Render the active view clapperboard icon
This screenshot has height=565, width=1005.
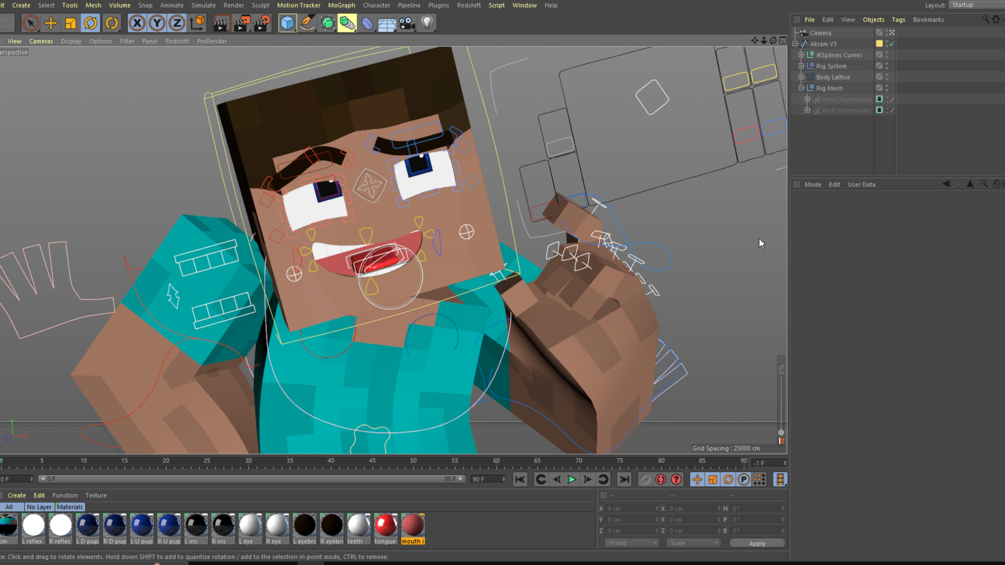(x=220, y=24)
